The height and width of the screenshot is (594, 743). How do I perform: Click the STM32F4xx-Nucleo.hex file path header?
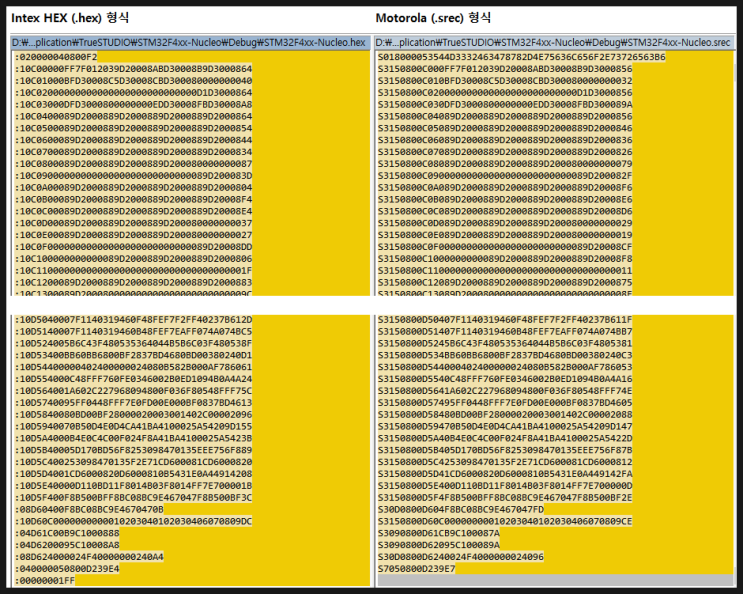190,43
